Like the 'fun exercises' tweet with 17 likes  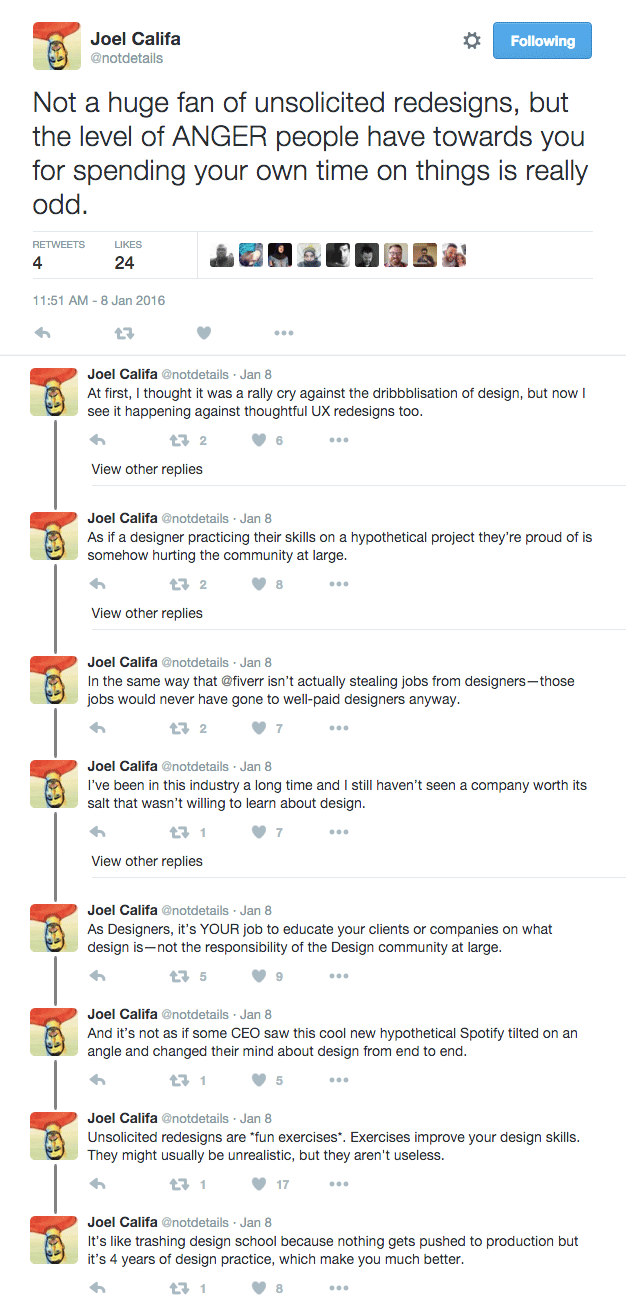[x=259, y=1184]
